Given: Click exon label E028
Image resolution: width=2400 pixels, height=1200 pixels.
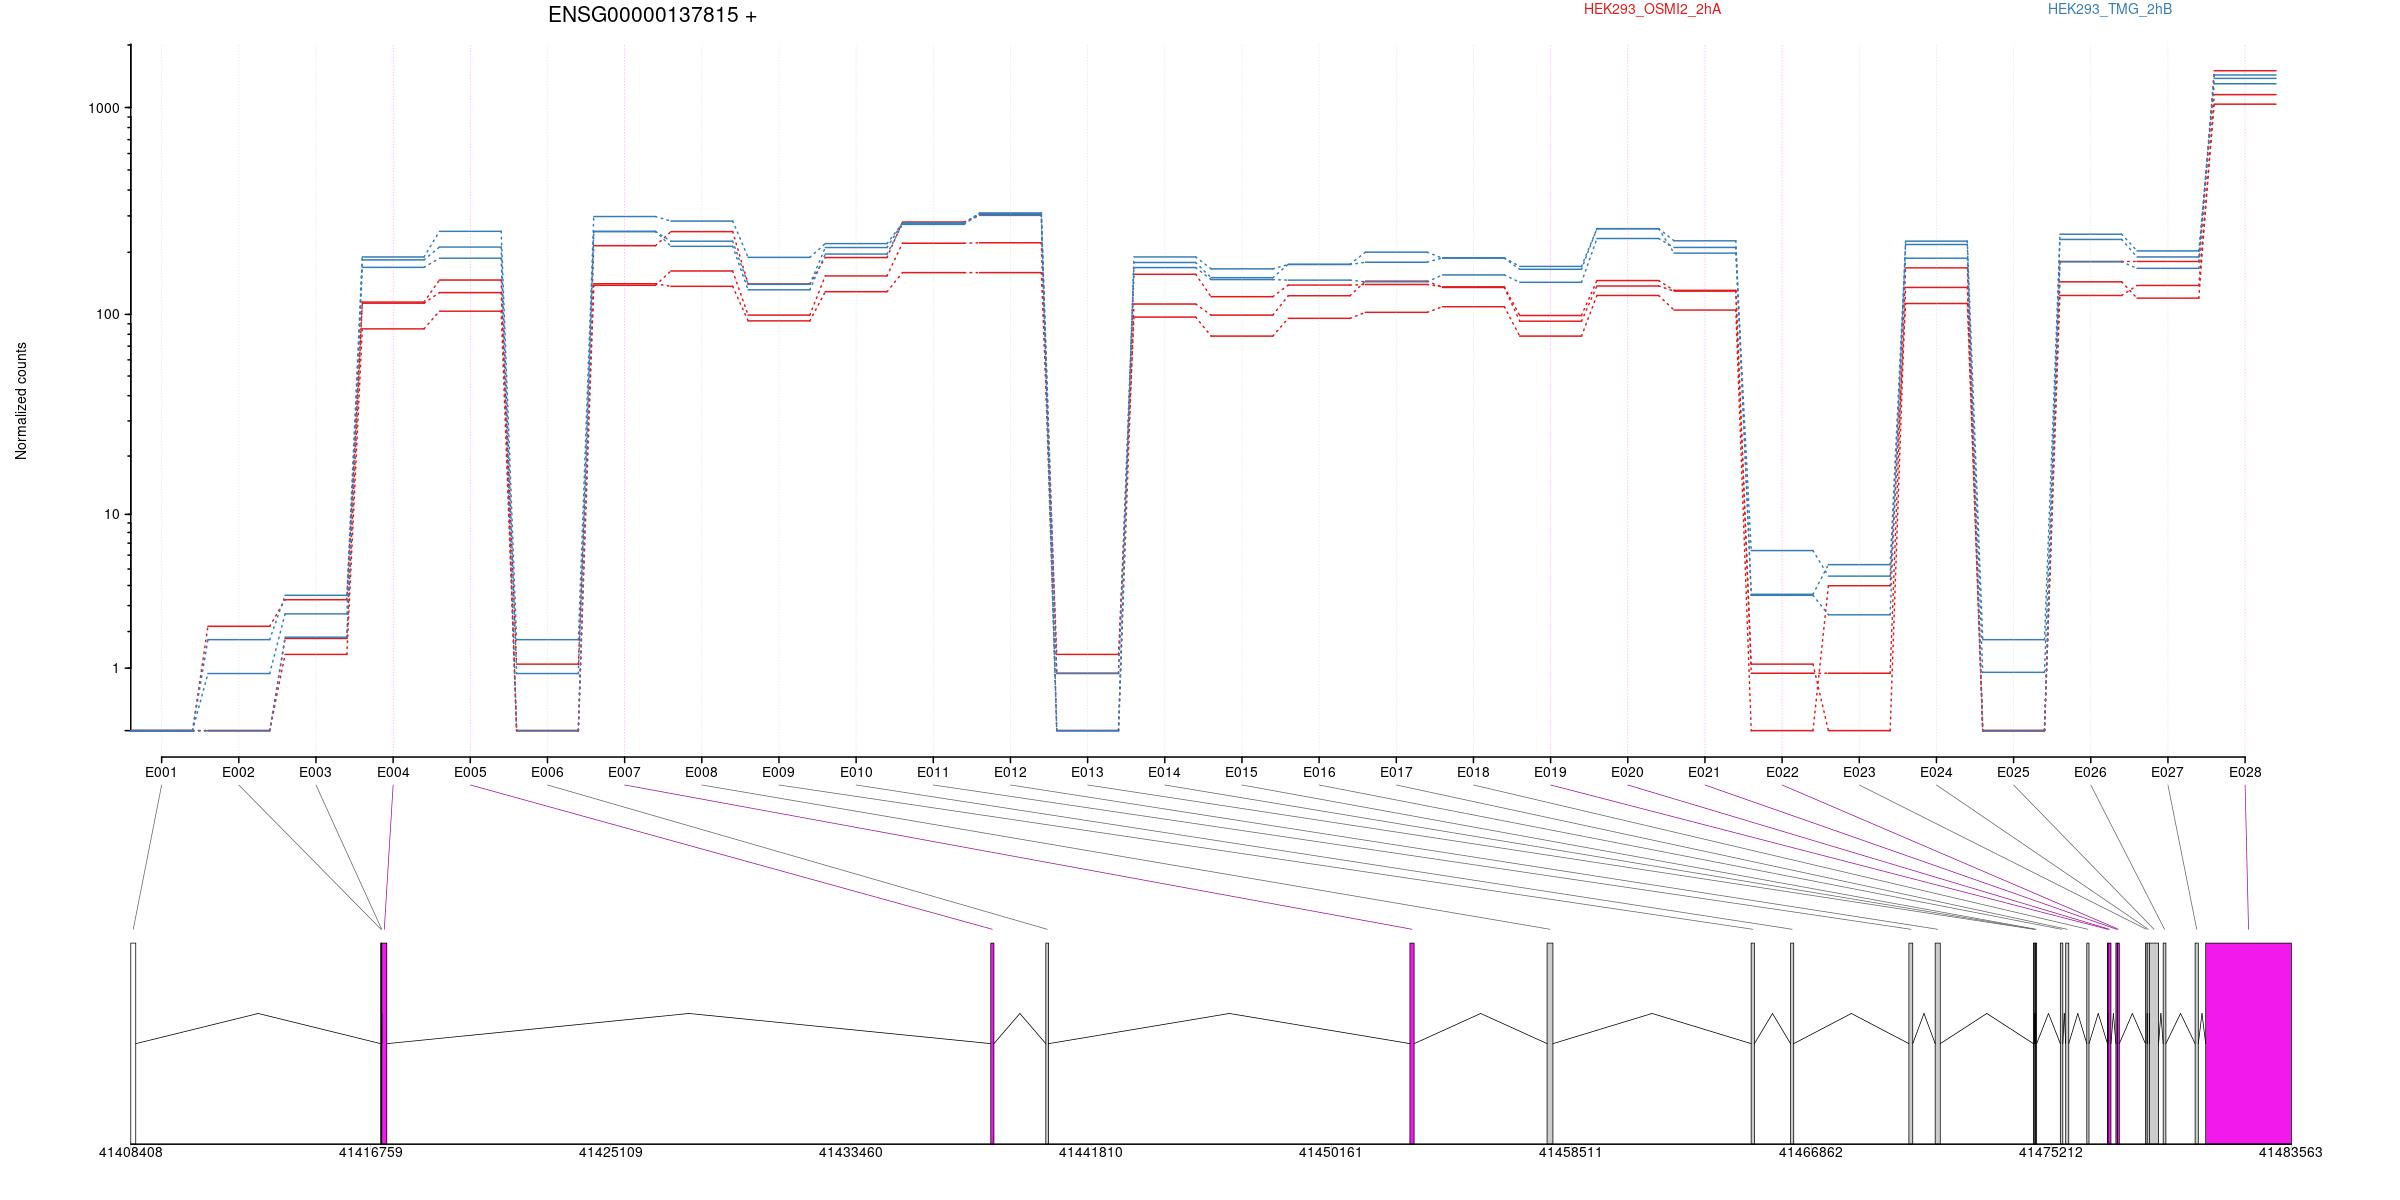Looking at the screenshot, I should tap(2245, 772).
